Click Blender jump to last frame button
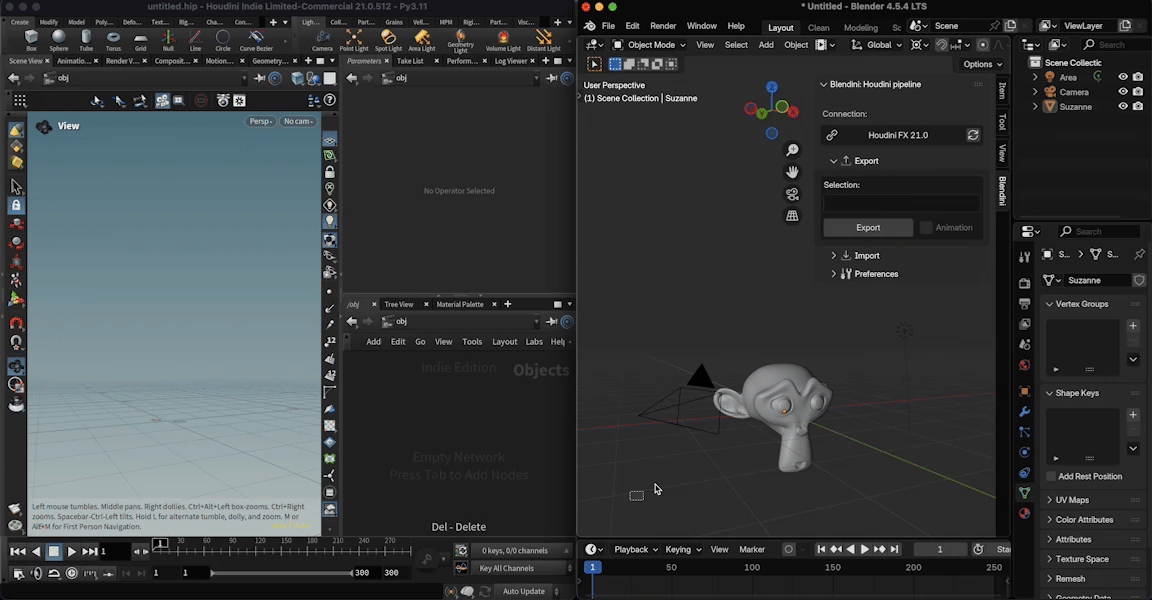1152x600 pixels. [x=894, y=549]
